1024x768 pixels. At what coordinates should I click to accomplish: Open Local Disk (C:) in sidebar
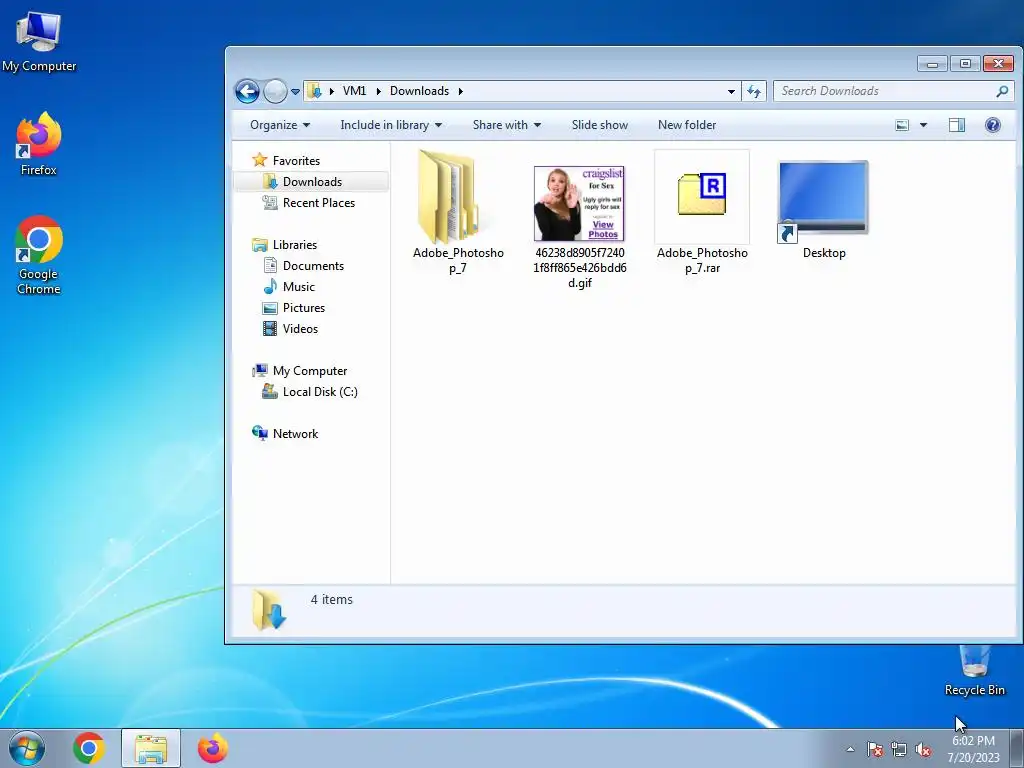[x=320, y=392]
